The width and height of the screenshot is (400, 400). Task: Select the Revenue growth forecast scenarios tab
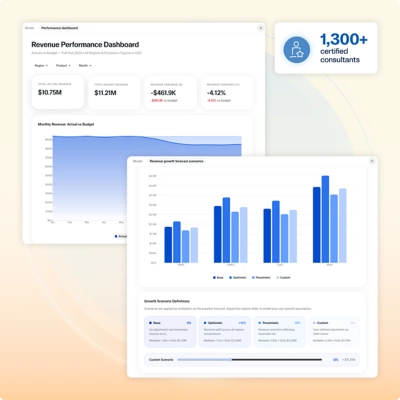pyautogui.click(x=176, y=161)
